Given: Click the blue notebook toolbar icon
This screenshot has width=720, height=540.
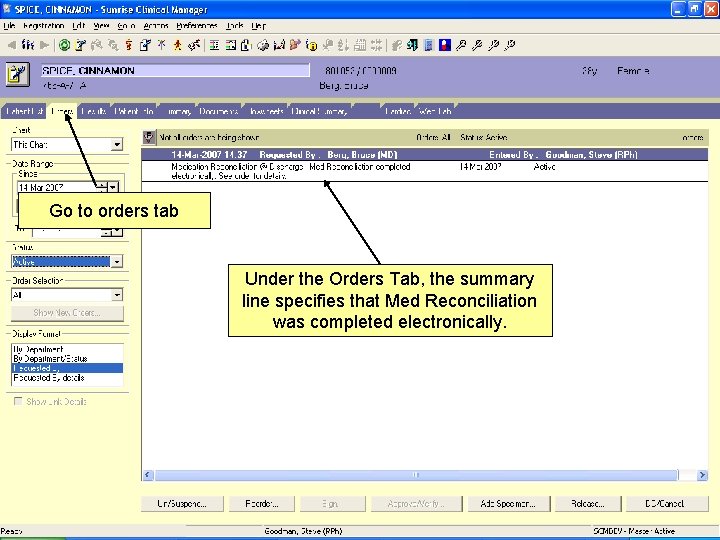Looking at the screenshot, I should coord(428,45).
